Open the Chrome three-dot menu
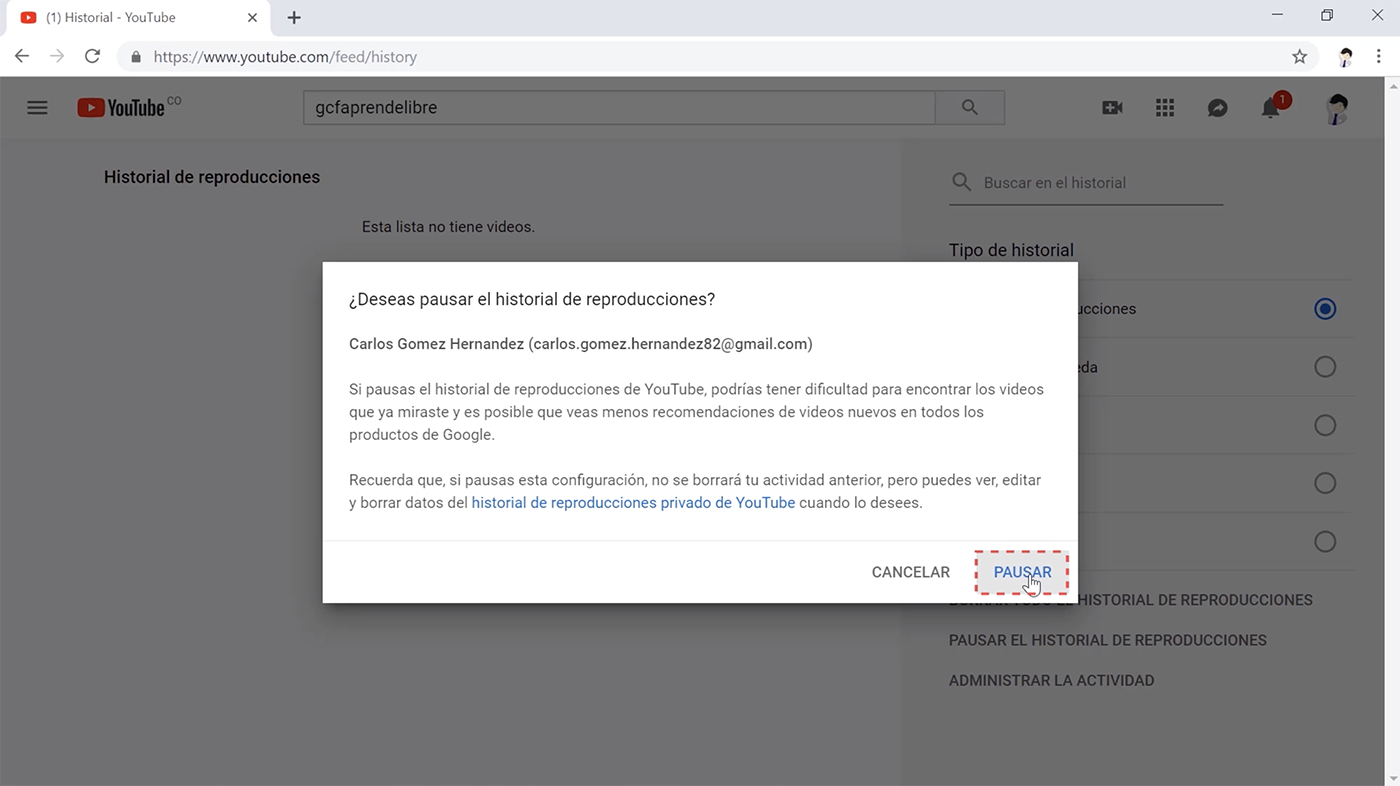The image size is (1400, 786). coord(1379,57)
